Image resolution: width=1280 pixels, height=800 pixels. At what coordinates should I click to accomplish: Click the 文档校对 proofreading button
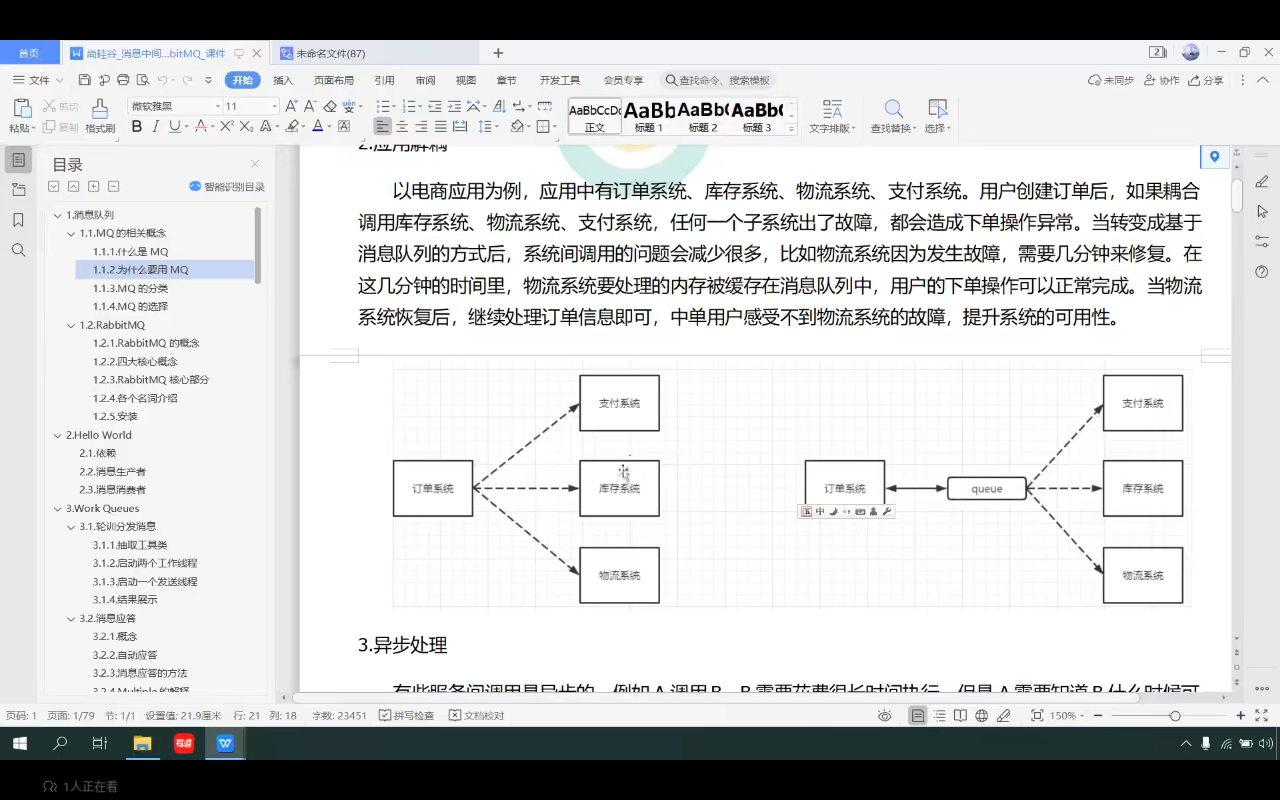coord(476,716)
